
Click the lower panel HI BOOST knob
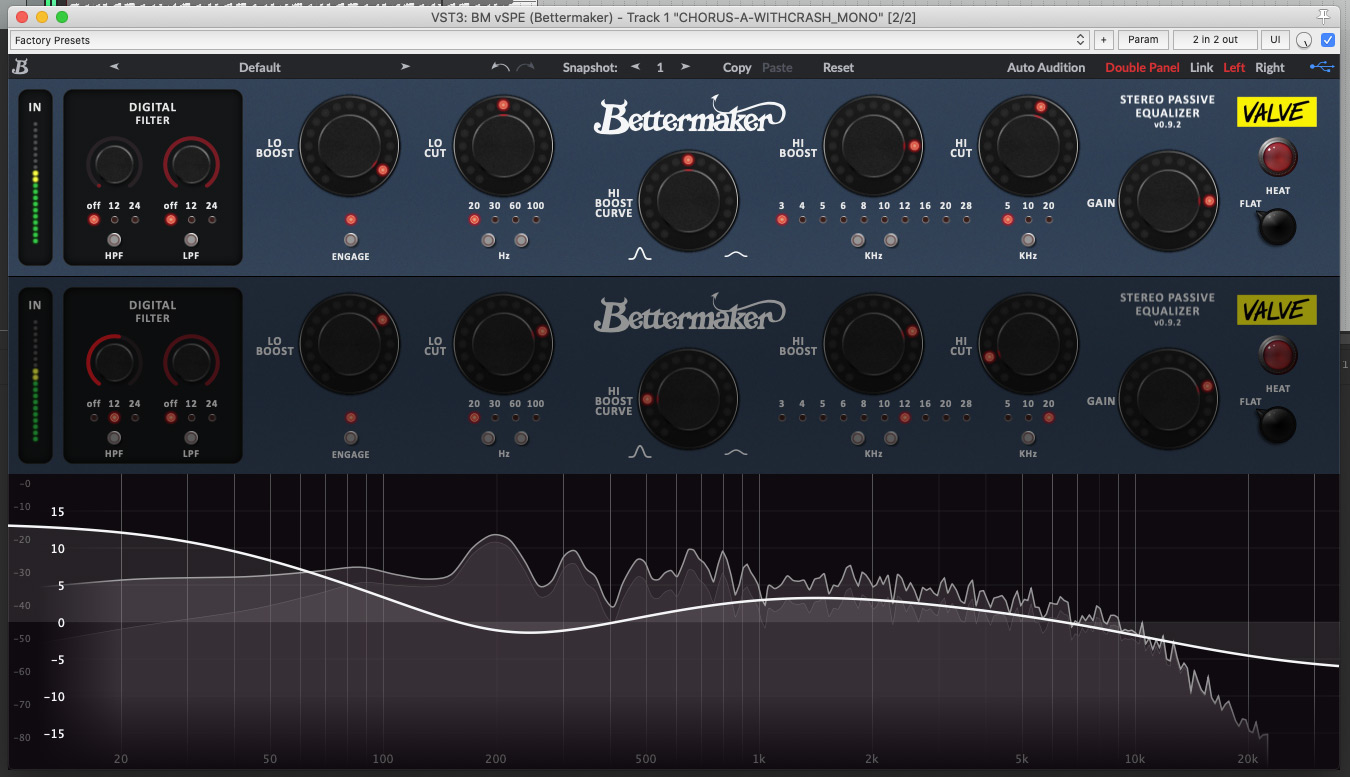[x=873, y=344]
